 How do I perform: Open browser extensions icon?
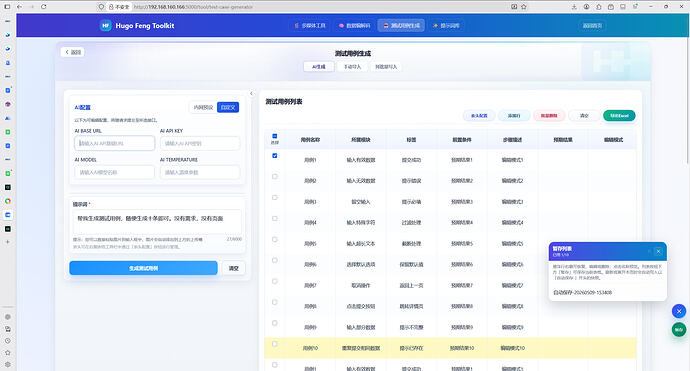click(x=599, y=7)
